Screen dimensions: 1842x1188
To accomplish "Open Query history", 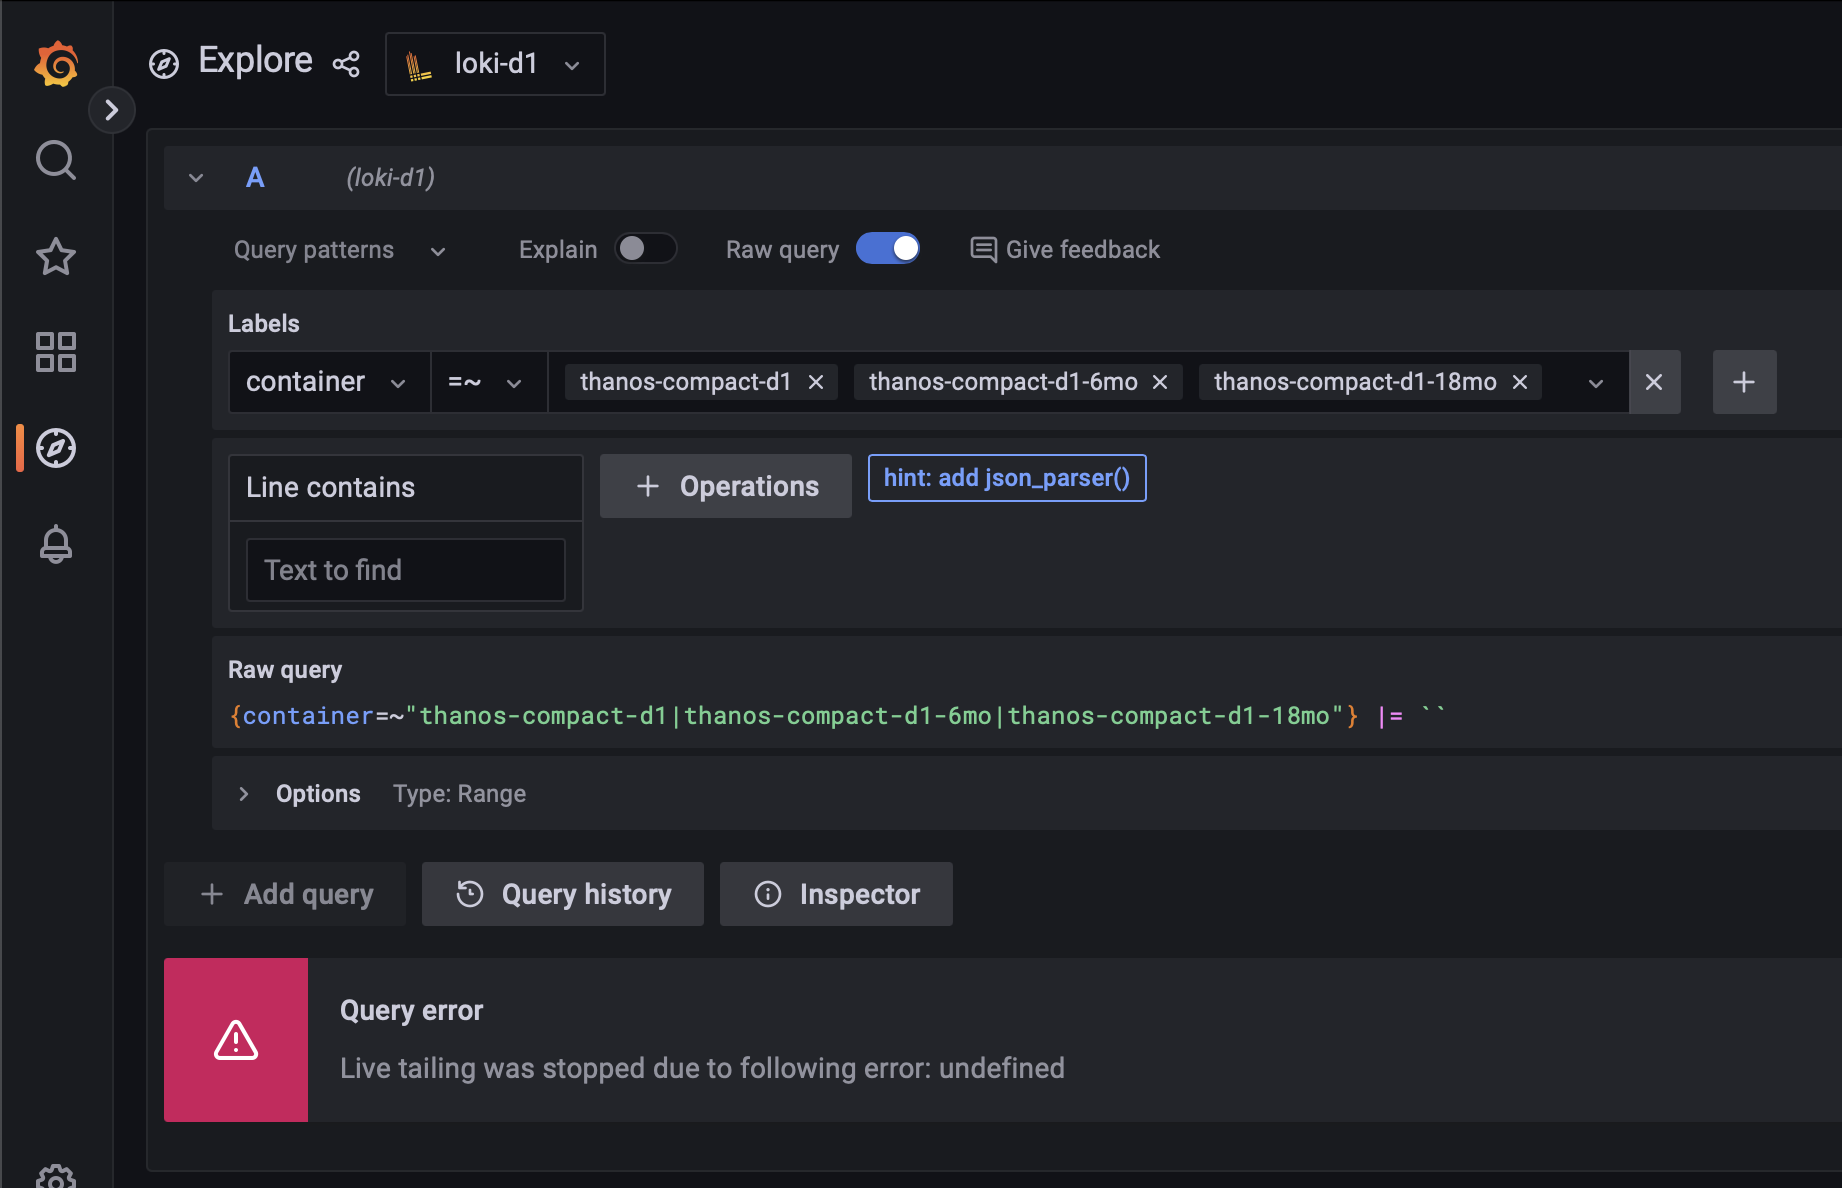I will 563,894.
